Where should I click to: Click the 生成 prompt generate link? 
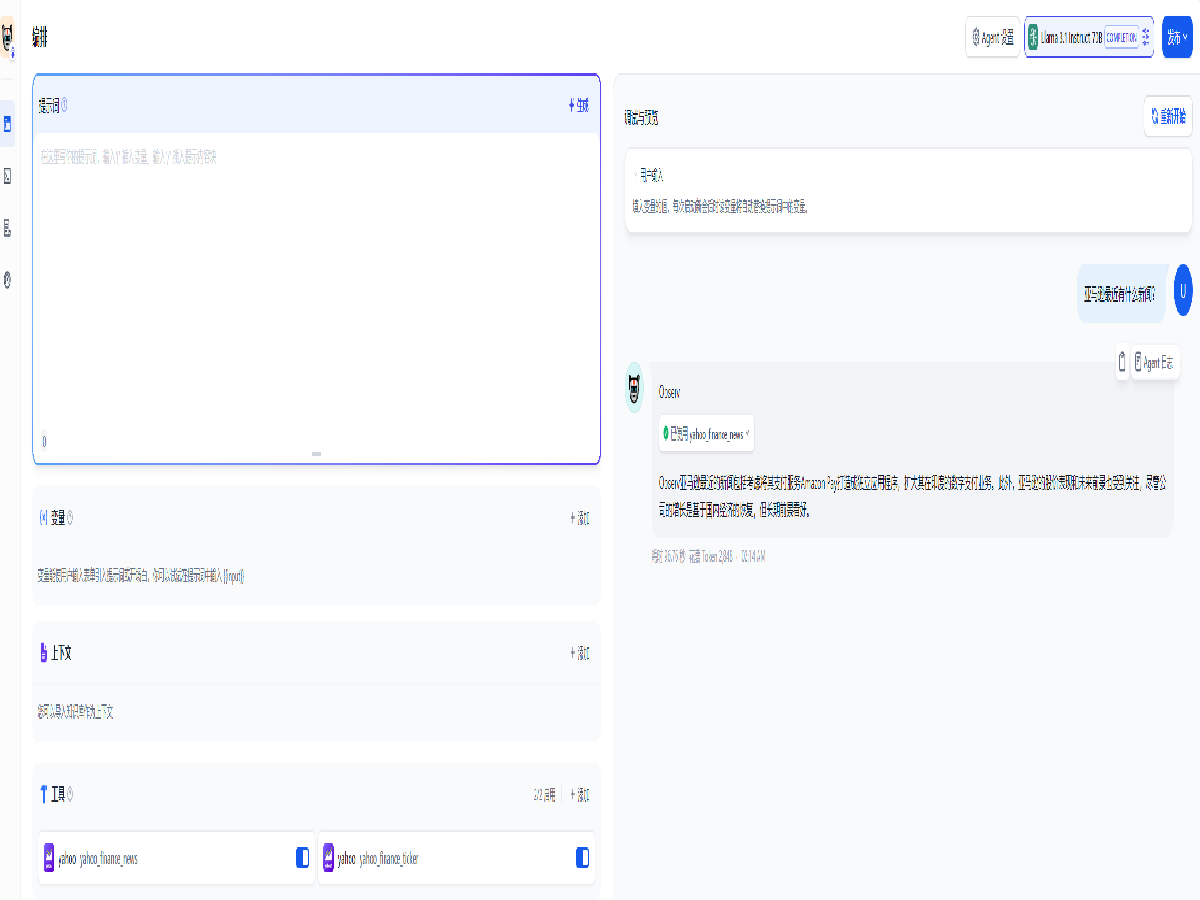coord(579,105)
